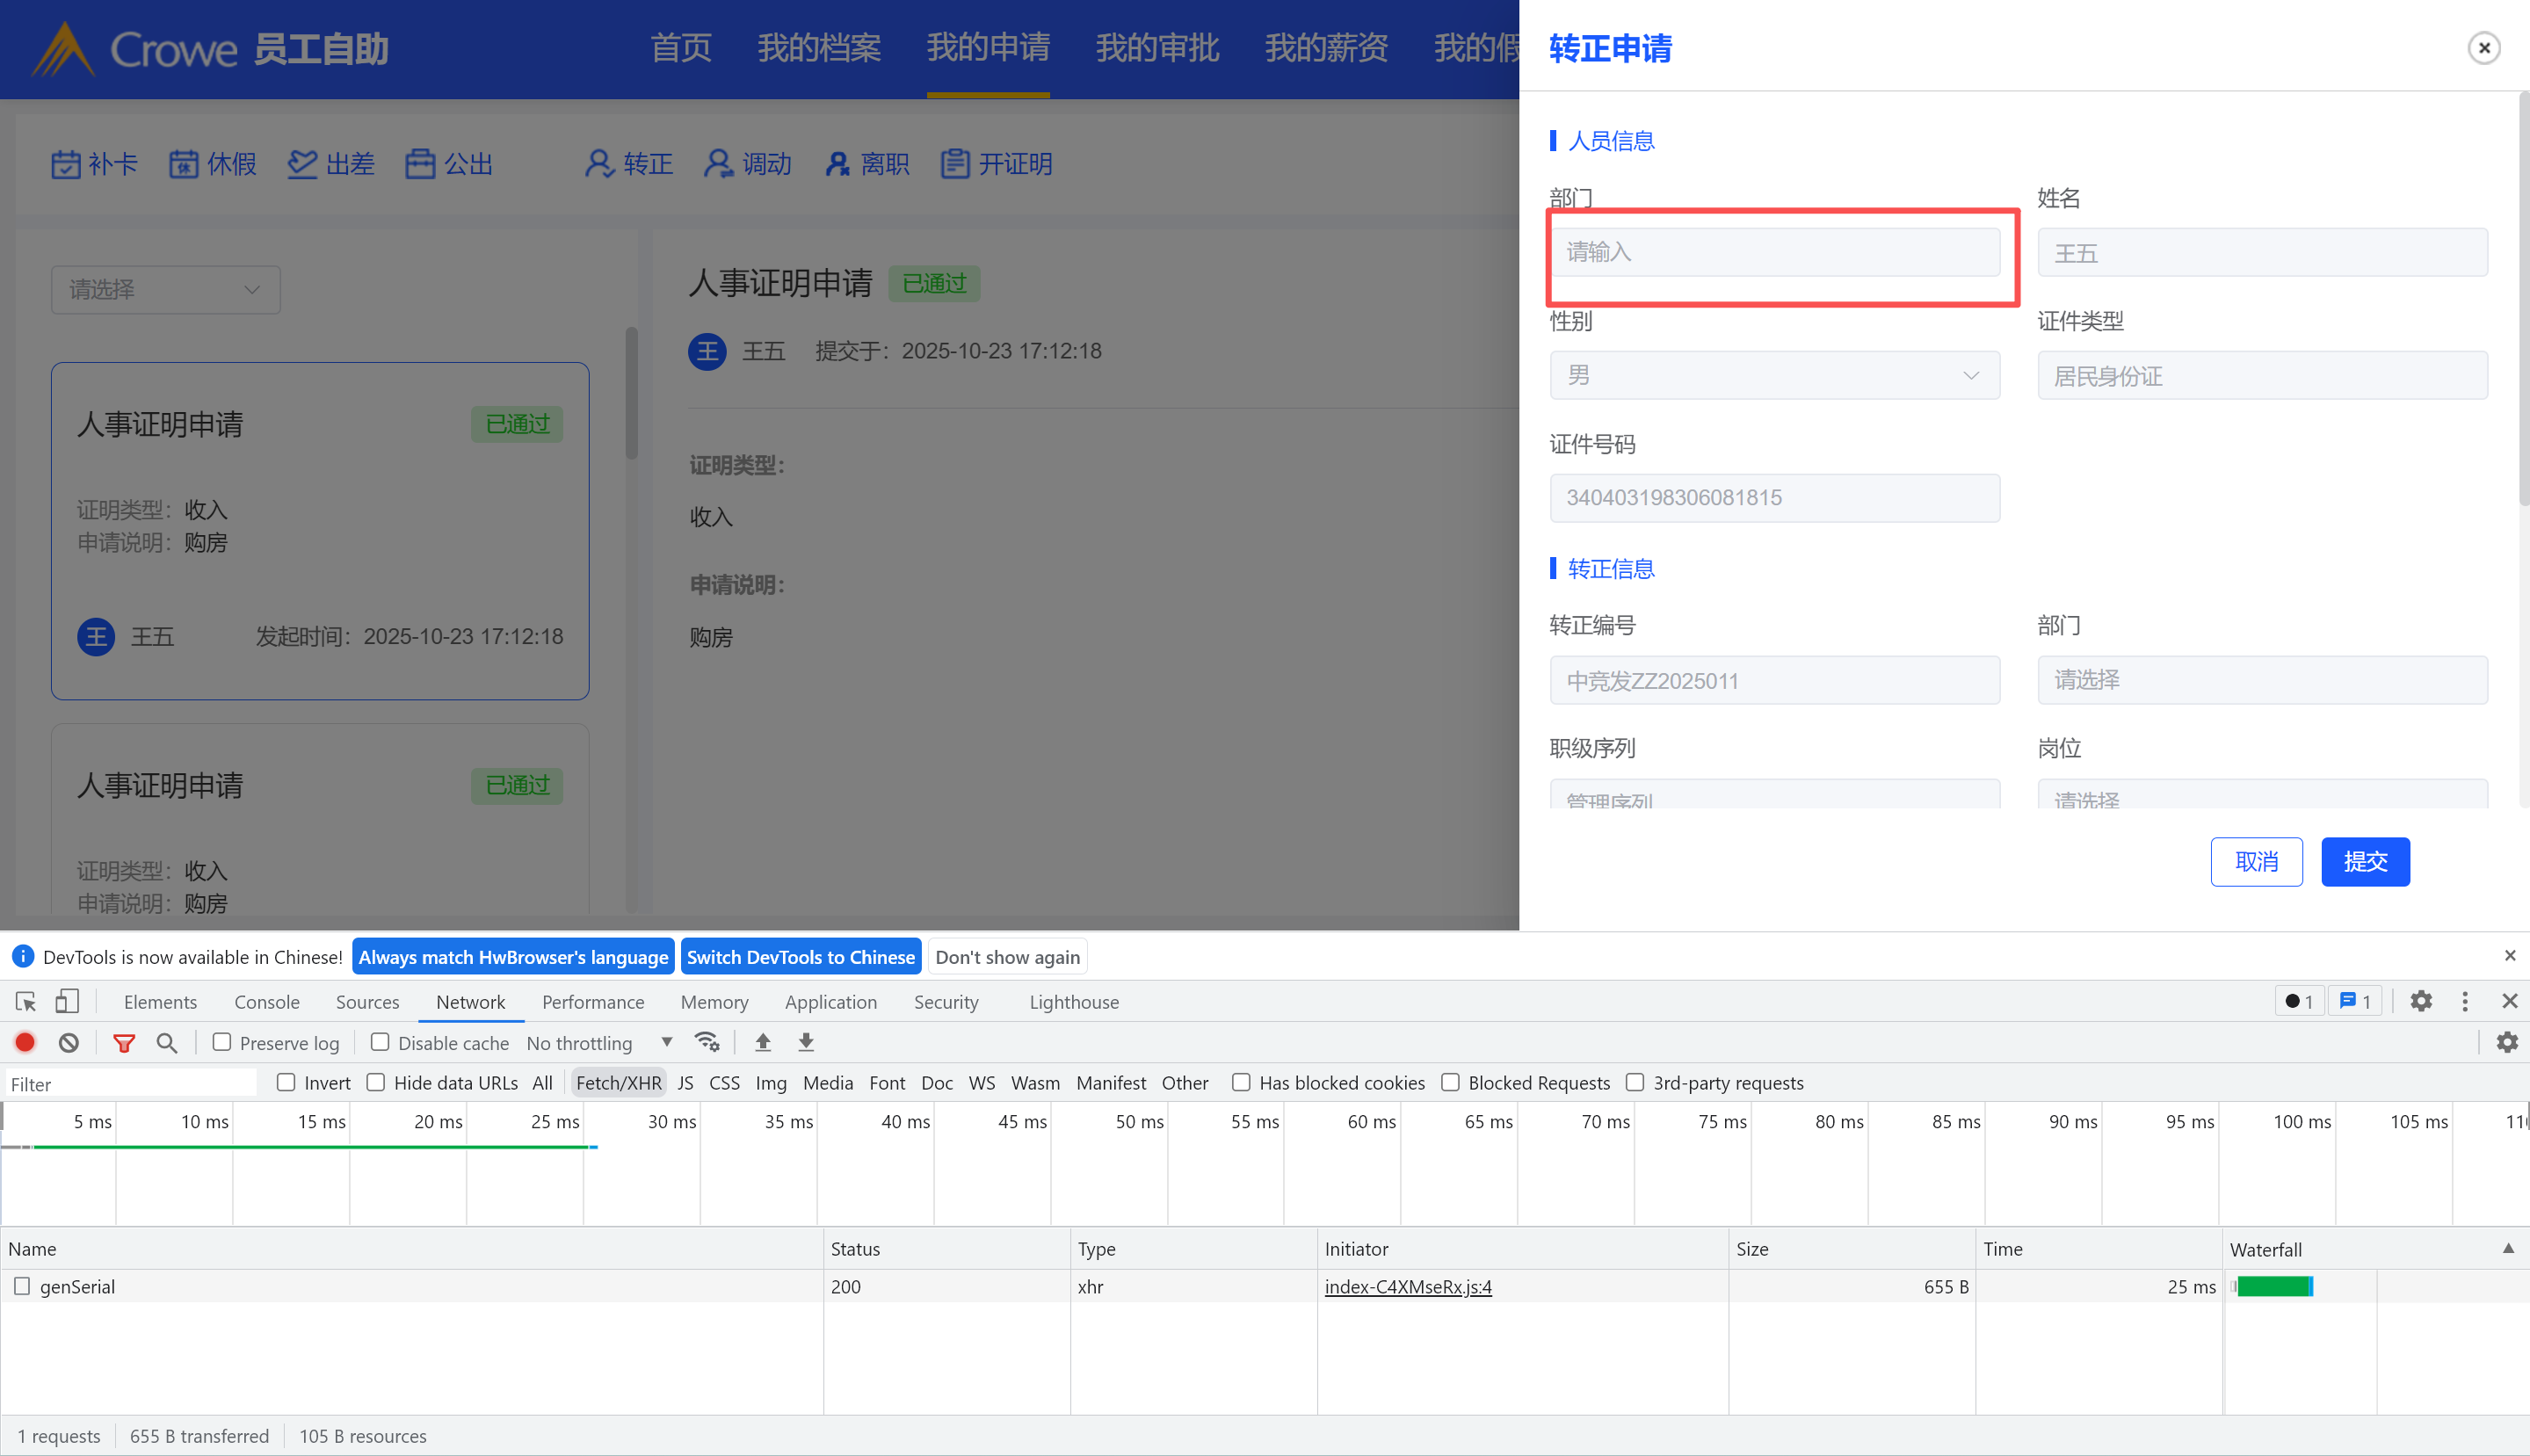Screen dimensions: 2530x1456
Task: Enable the Preserve log checkbox
Action: 222,1042
